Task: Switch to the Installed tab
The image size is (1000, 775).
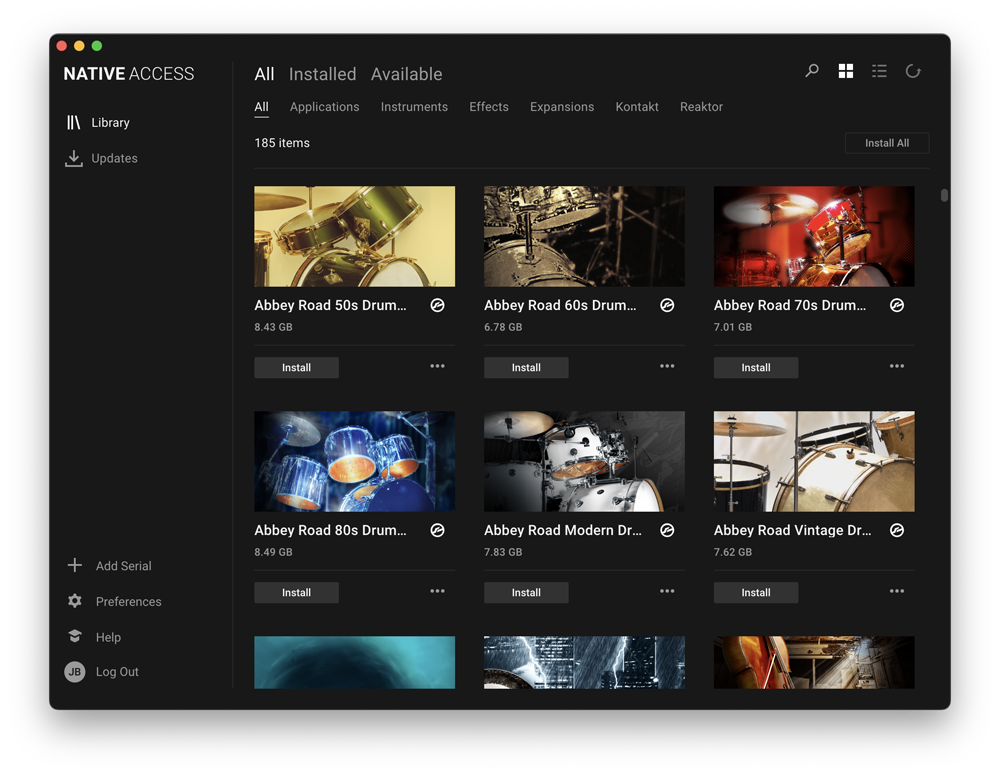Action: click(x=323, y=74)
